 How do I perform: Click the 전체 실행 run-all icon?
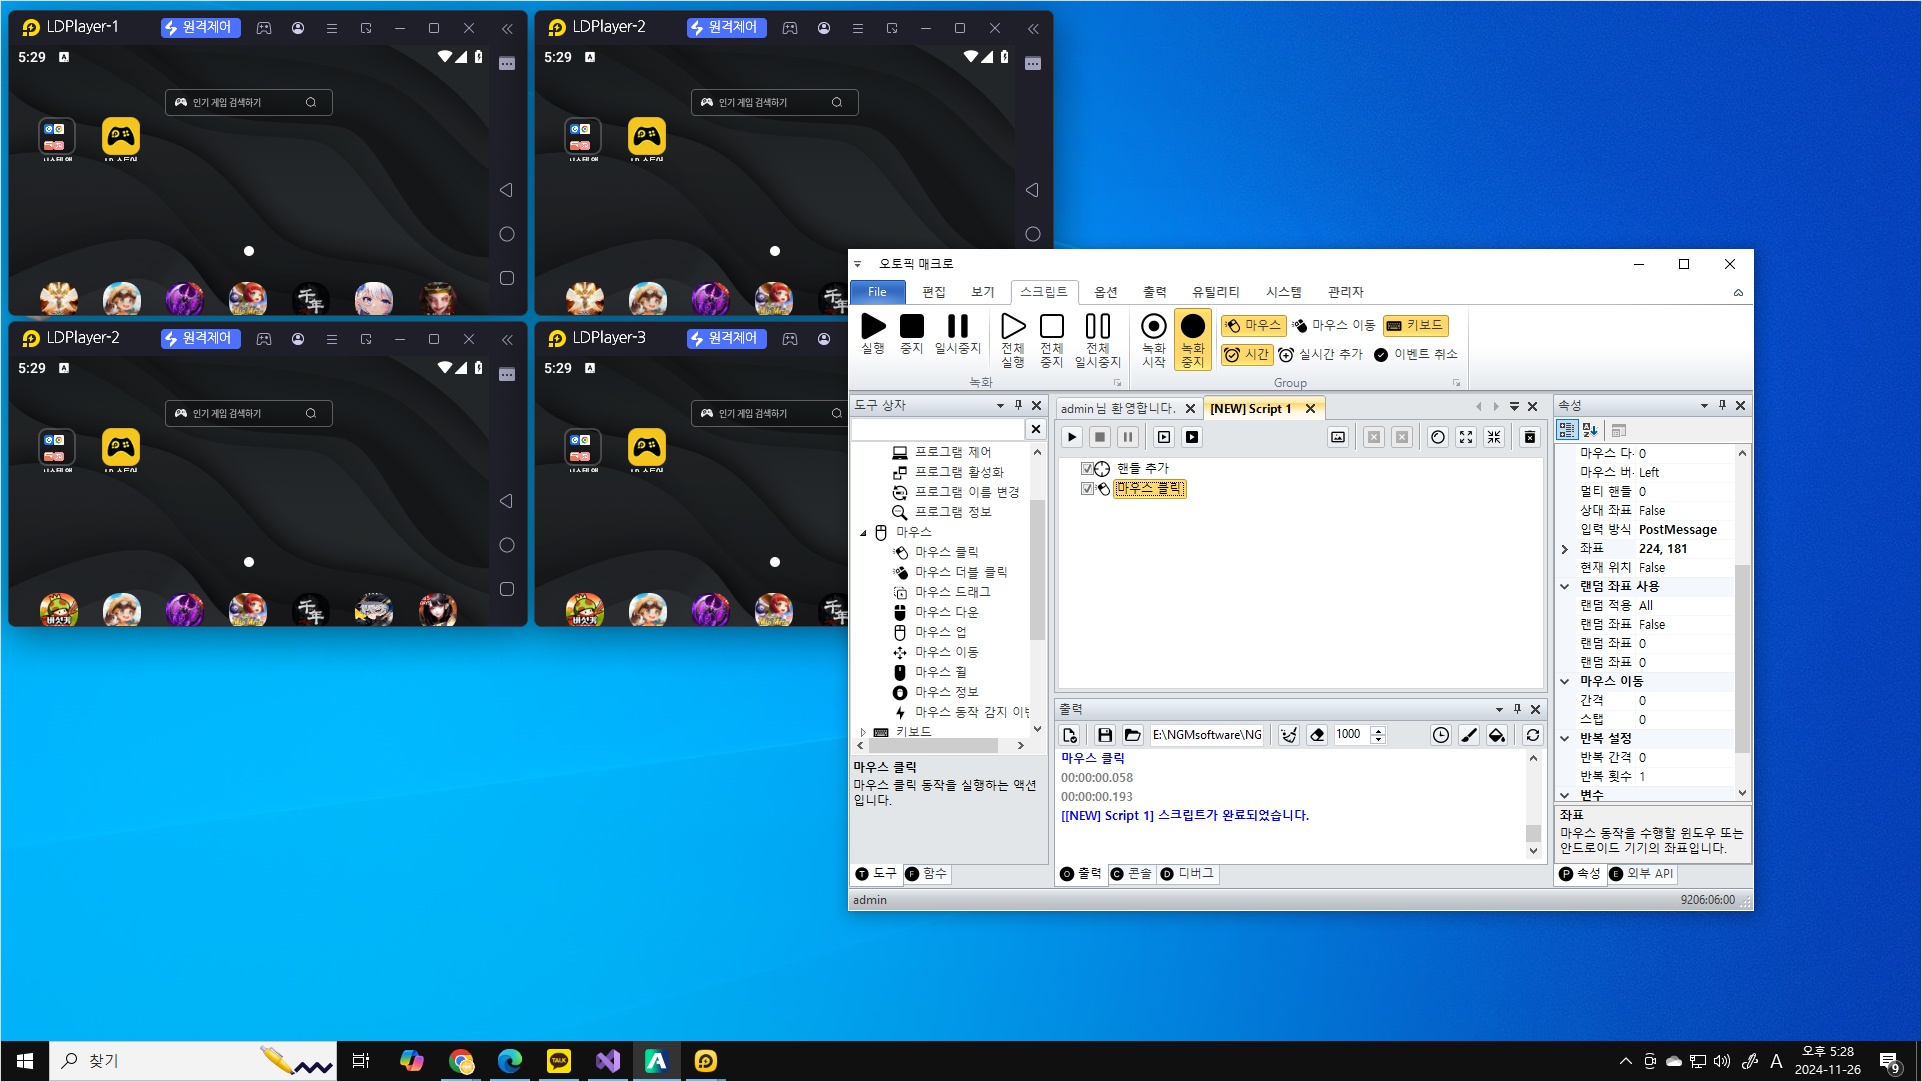click(x=1012, y=327)
